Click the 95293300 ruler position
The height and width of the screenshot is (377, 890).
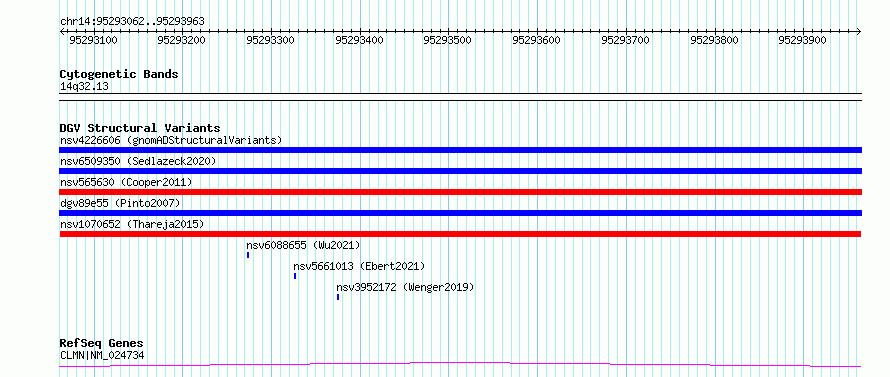(271, 40)
